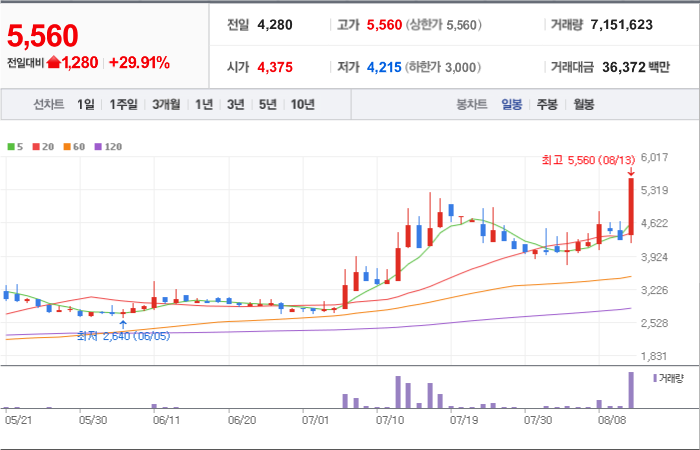
Task: Click the tall red 08/13 candlestick
Action: pos(631,206)
